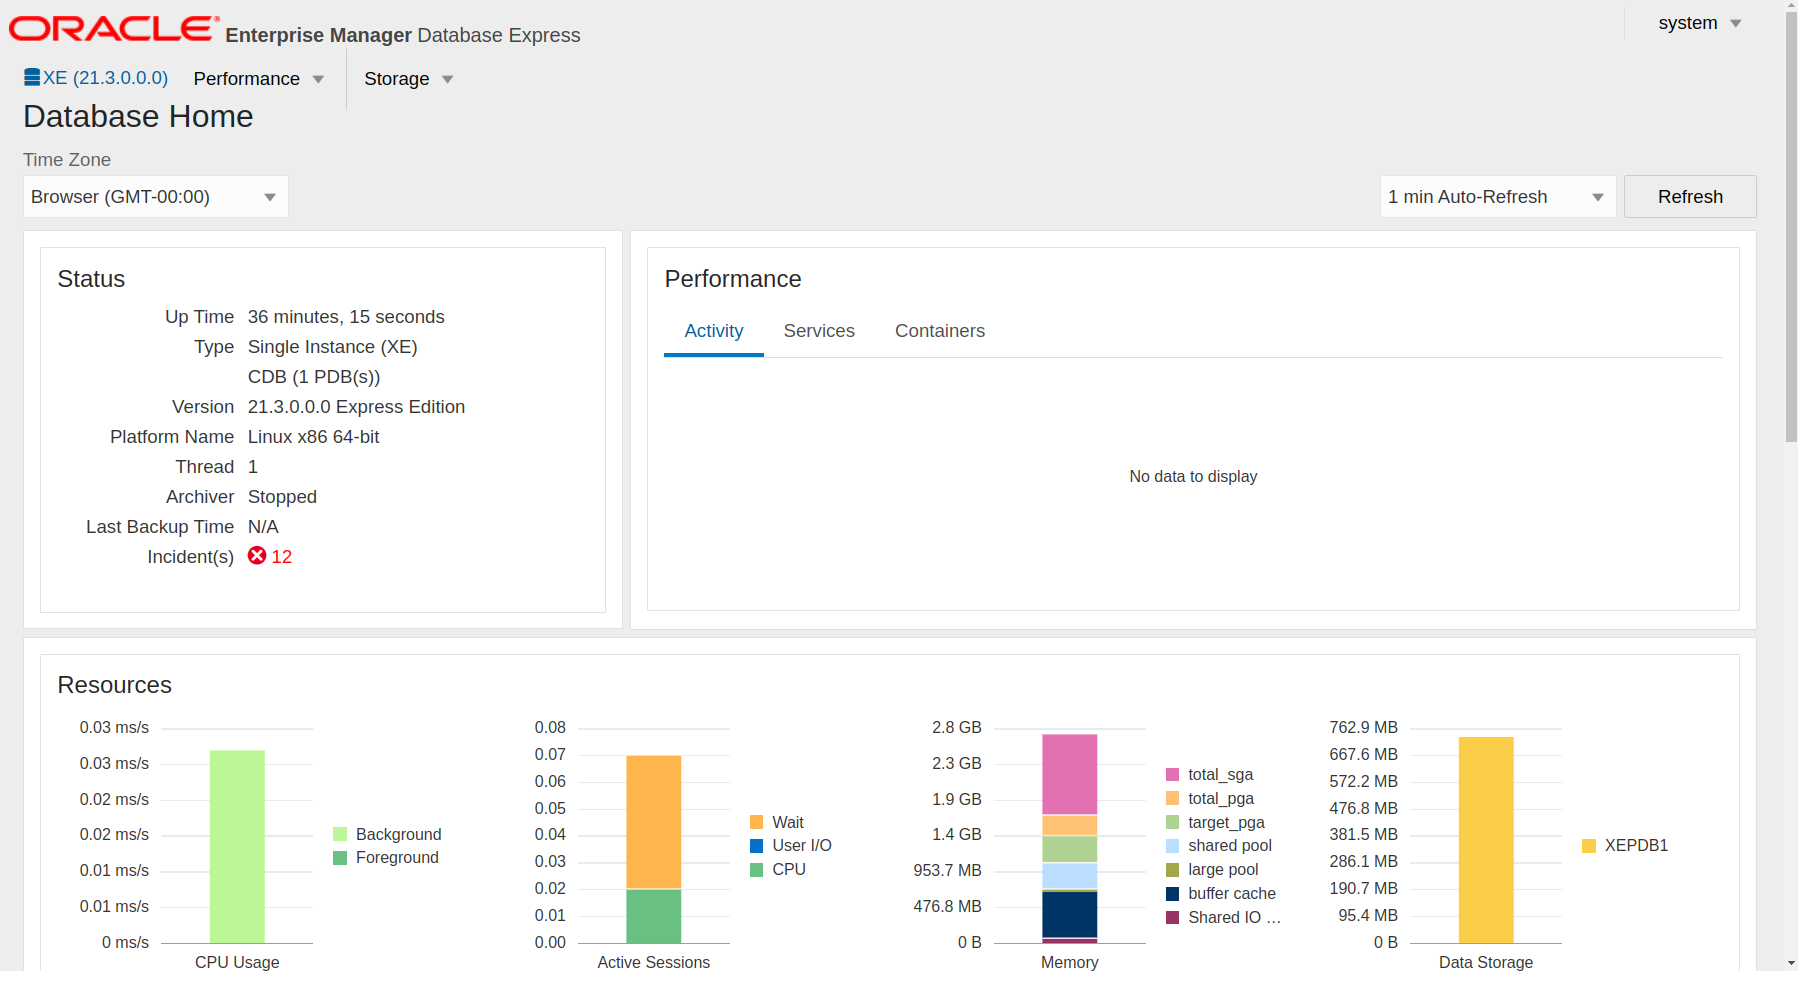The height and width of the screenshot is (981, 1798).
Task: Open the 12 incidents link
Action: (282, 557)
